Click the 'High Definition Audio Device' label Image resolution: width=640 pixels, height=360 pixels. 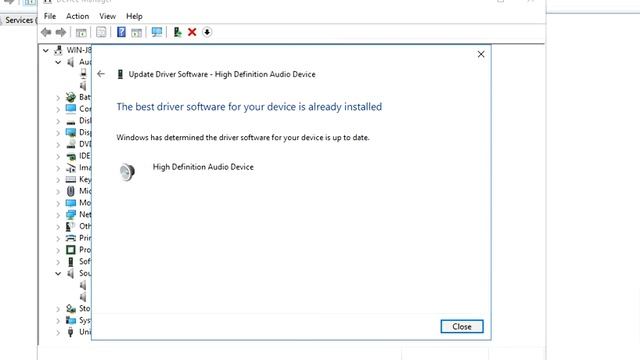(x=203, y=167)
